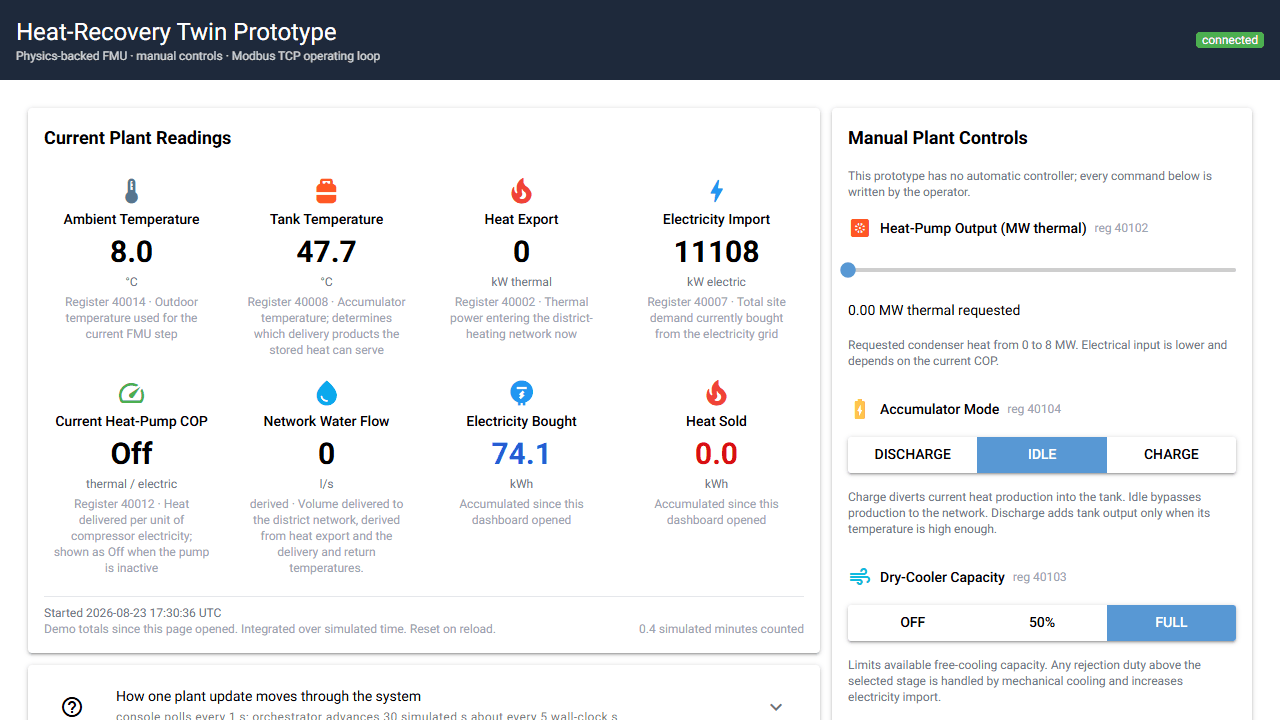The image size is (1280, 720).
Task: Click the Electricity Bought meter icon
Action: click(x=521, y=393)
